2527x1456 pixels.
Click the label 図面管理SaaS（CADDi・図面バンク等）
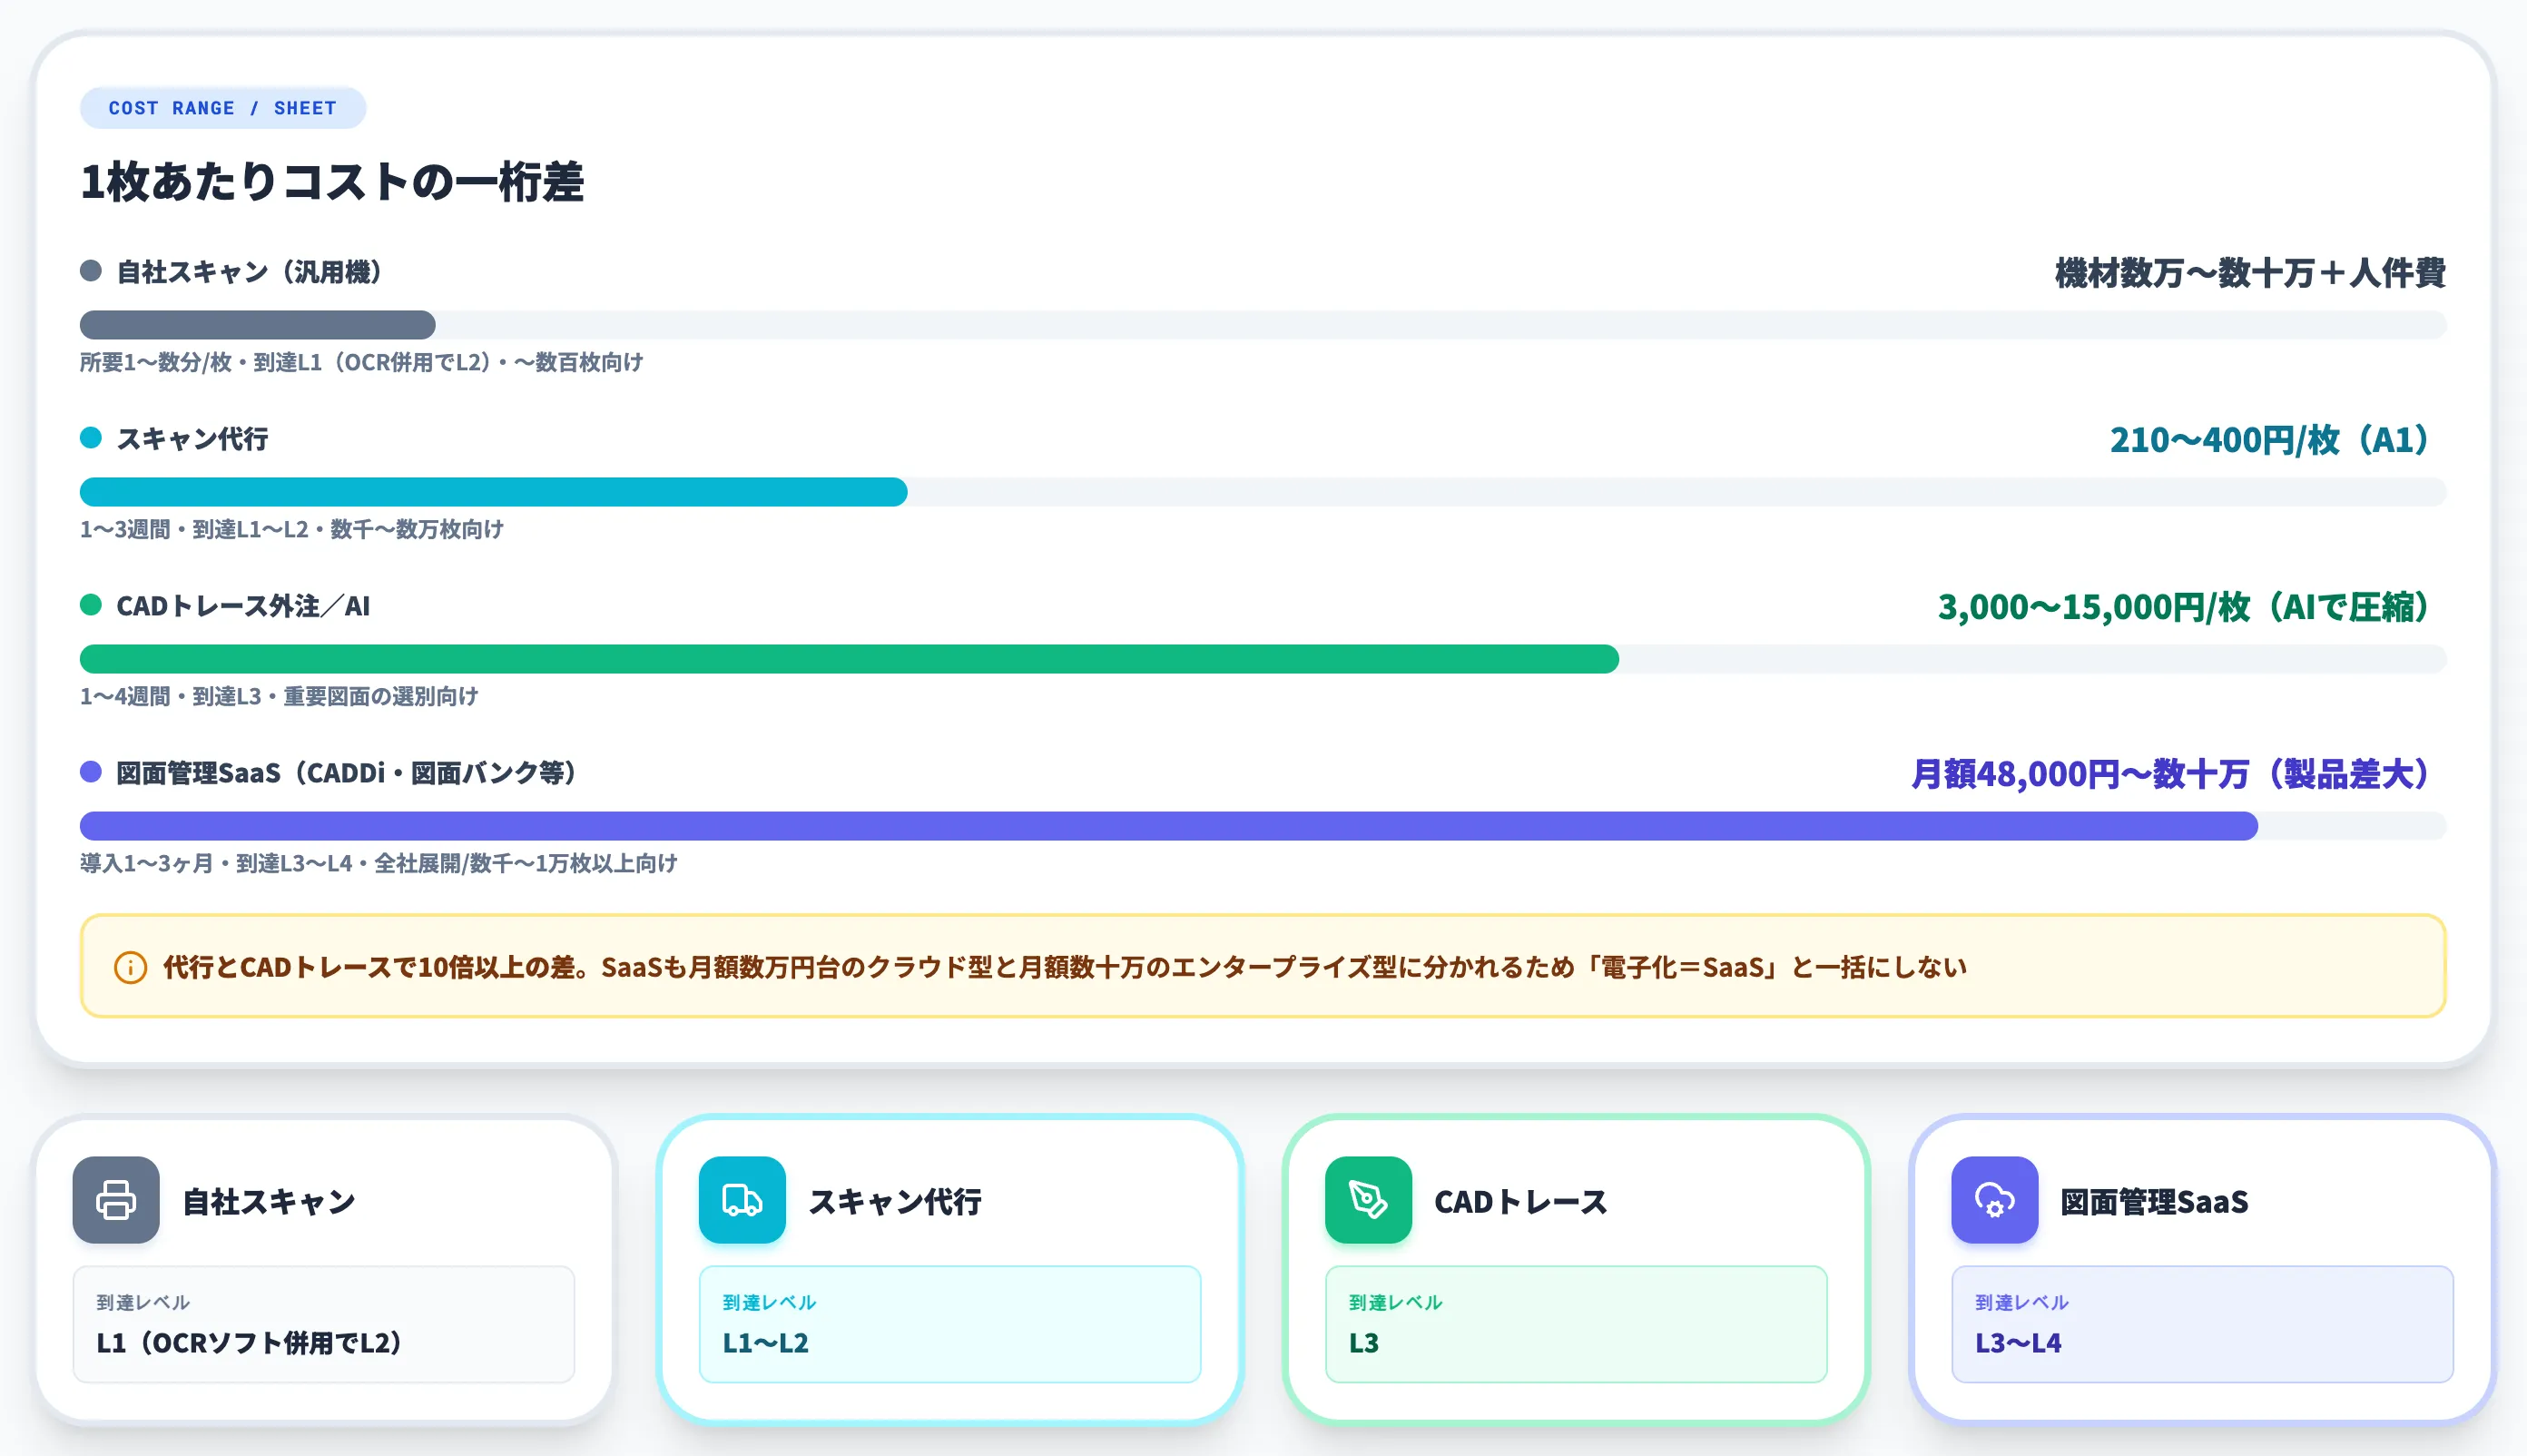coord(346,773)
